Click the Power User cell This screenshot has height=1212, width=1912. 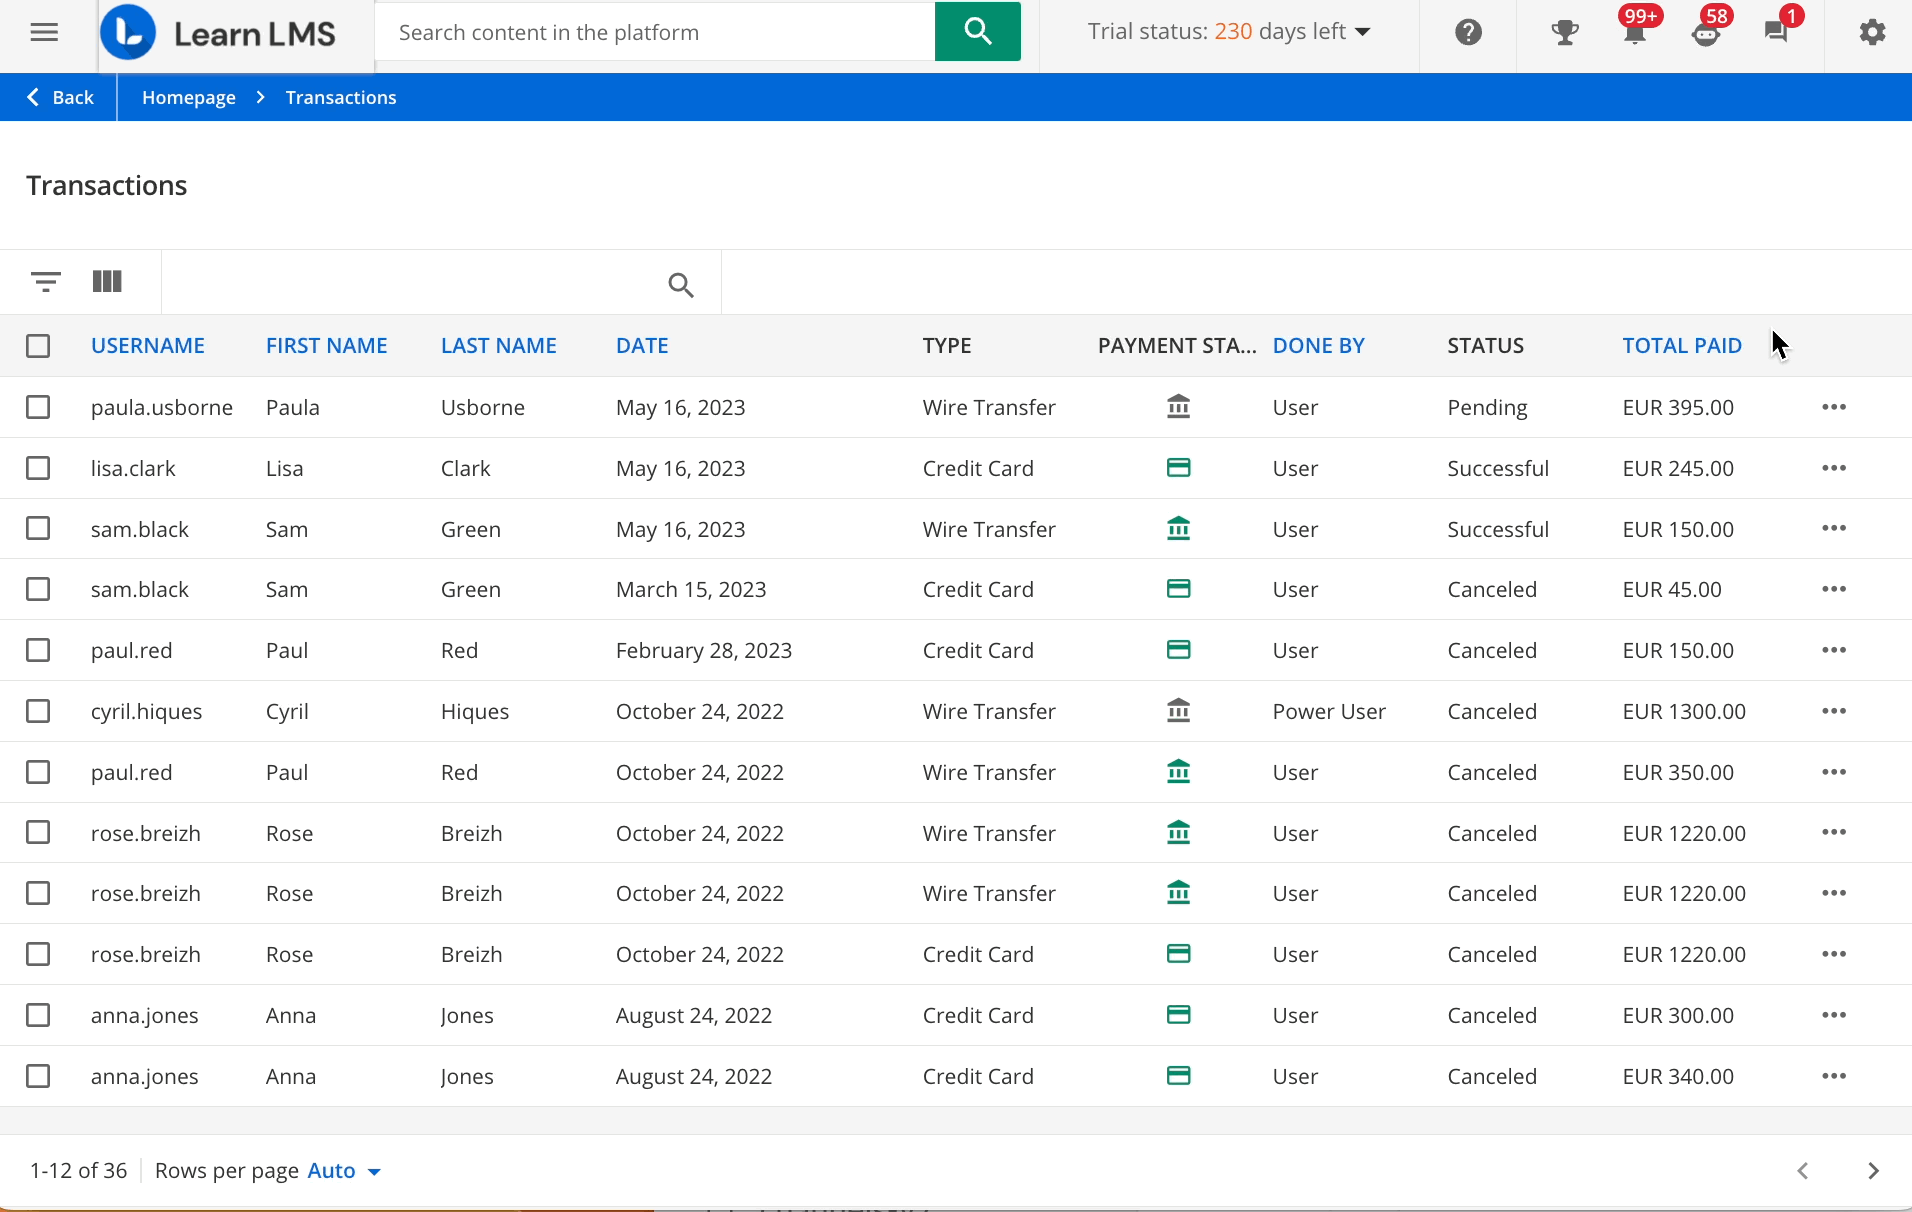[x=1329, y=711]
